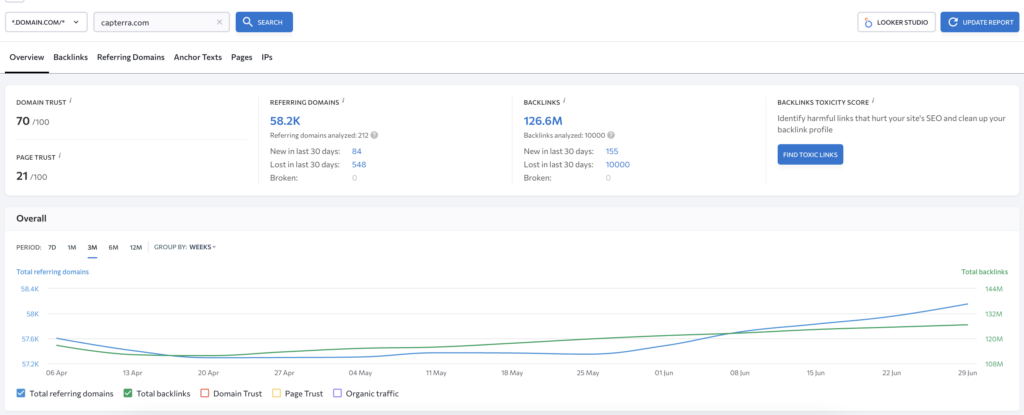
Task: Toggle Total referring domains checkbox
Action: [x=21, y=393]
